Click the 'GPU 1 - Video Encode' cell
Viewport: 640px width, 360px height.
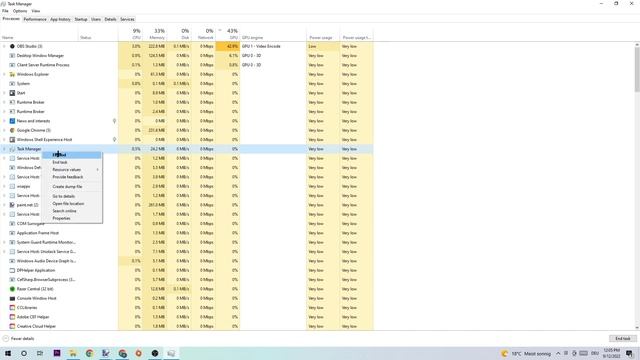(273, 46)
